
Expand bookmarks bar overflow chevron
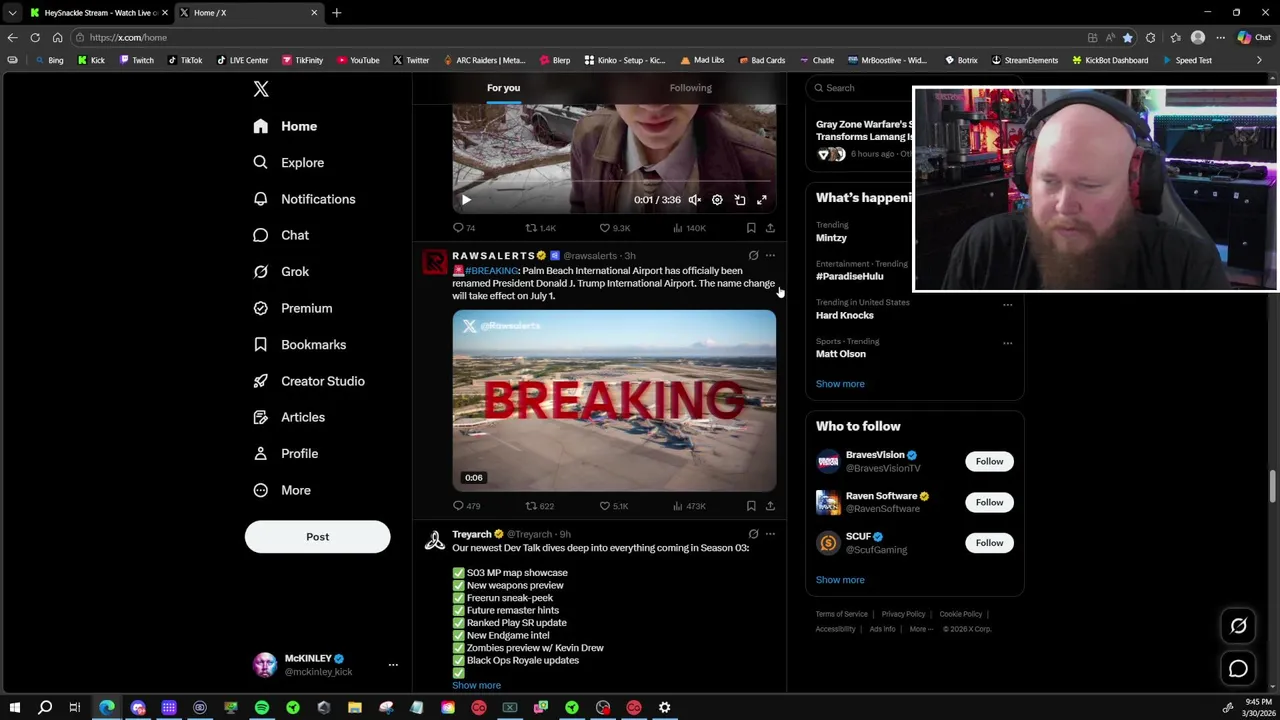click(1259, 60)
